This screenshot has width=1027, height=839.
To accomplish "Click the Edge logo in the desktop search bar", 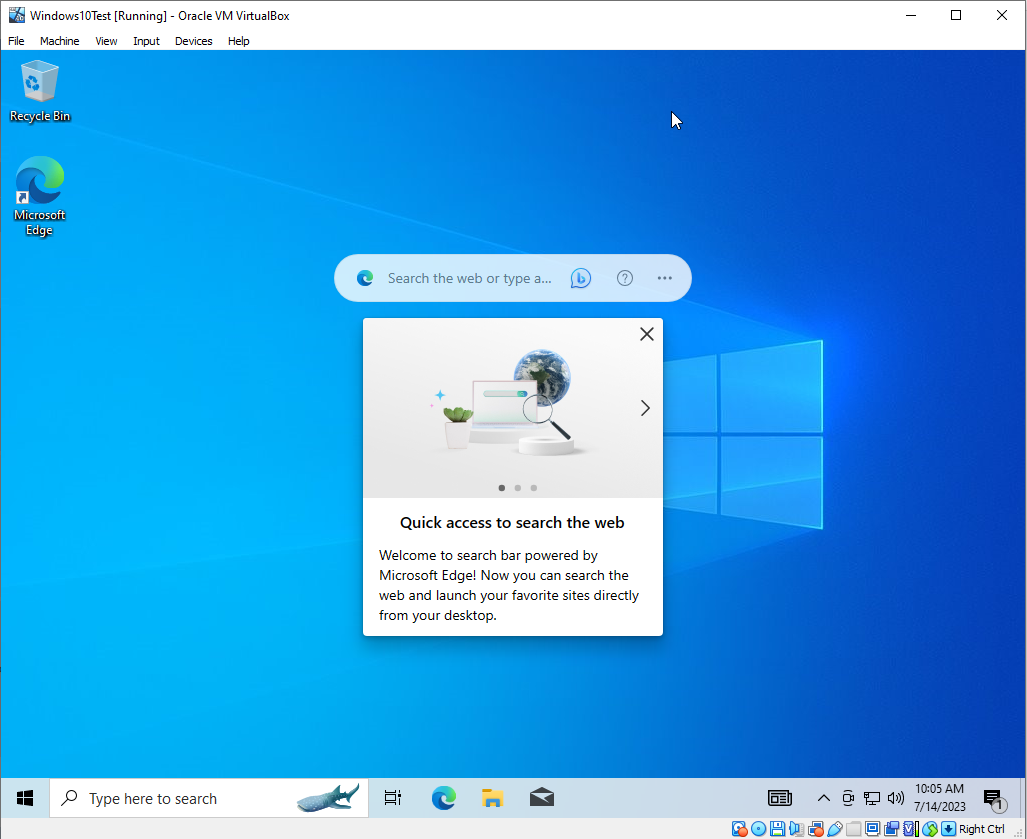I will [365, 278].
